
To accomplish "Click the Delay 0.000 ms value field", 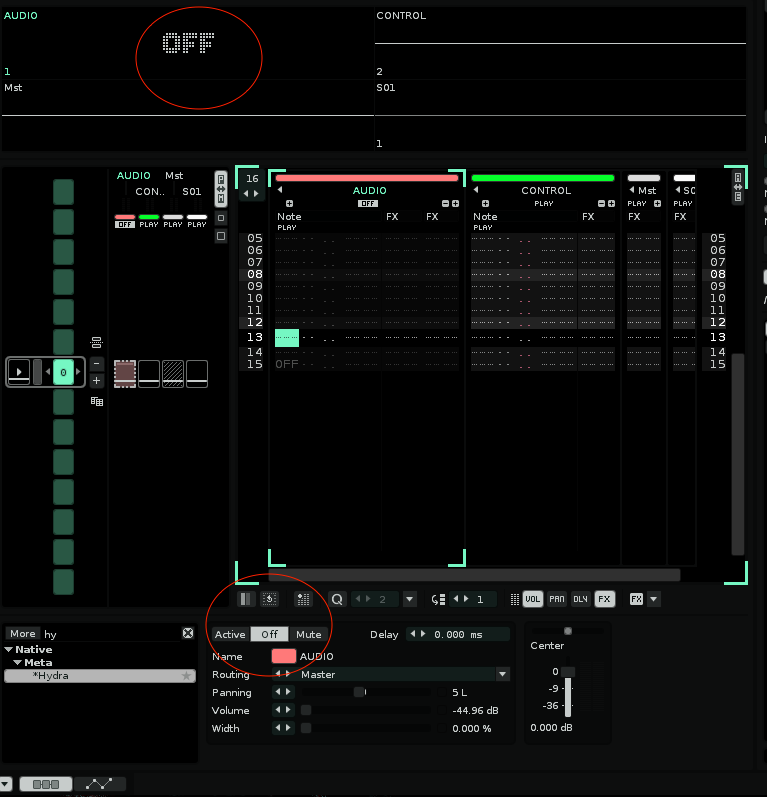I will pyautogui.click(x=458, y=634).
